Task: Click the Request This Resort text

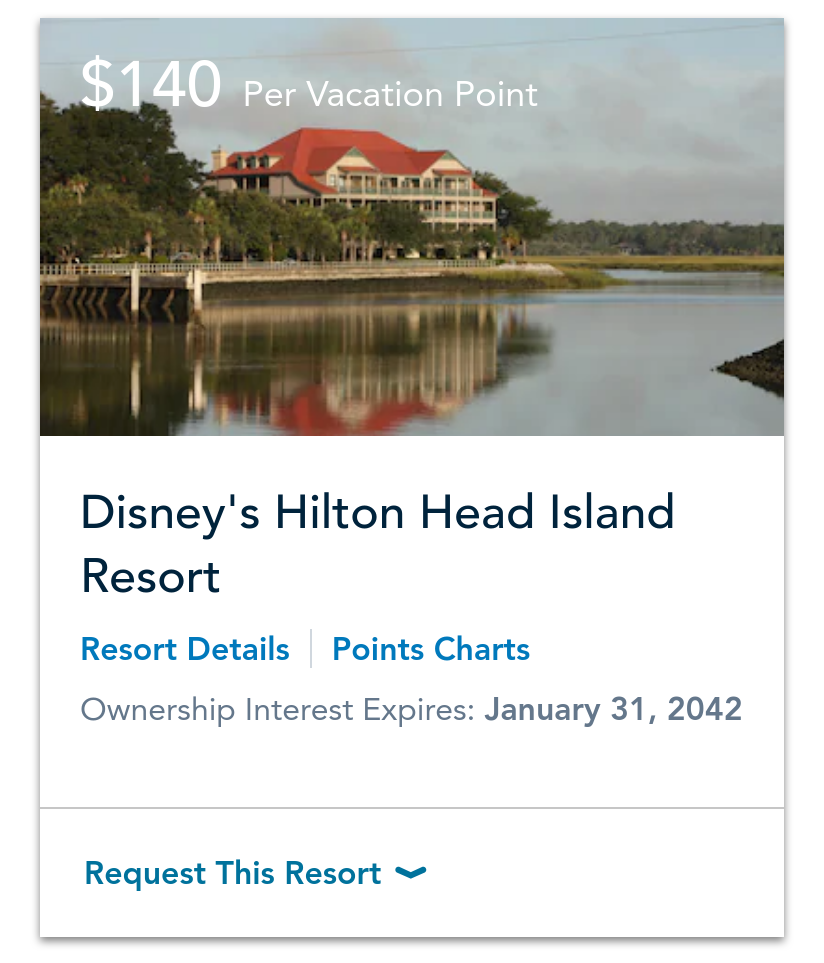Action: coord(233,873)
